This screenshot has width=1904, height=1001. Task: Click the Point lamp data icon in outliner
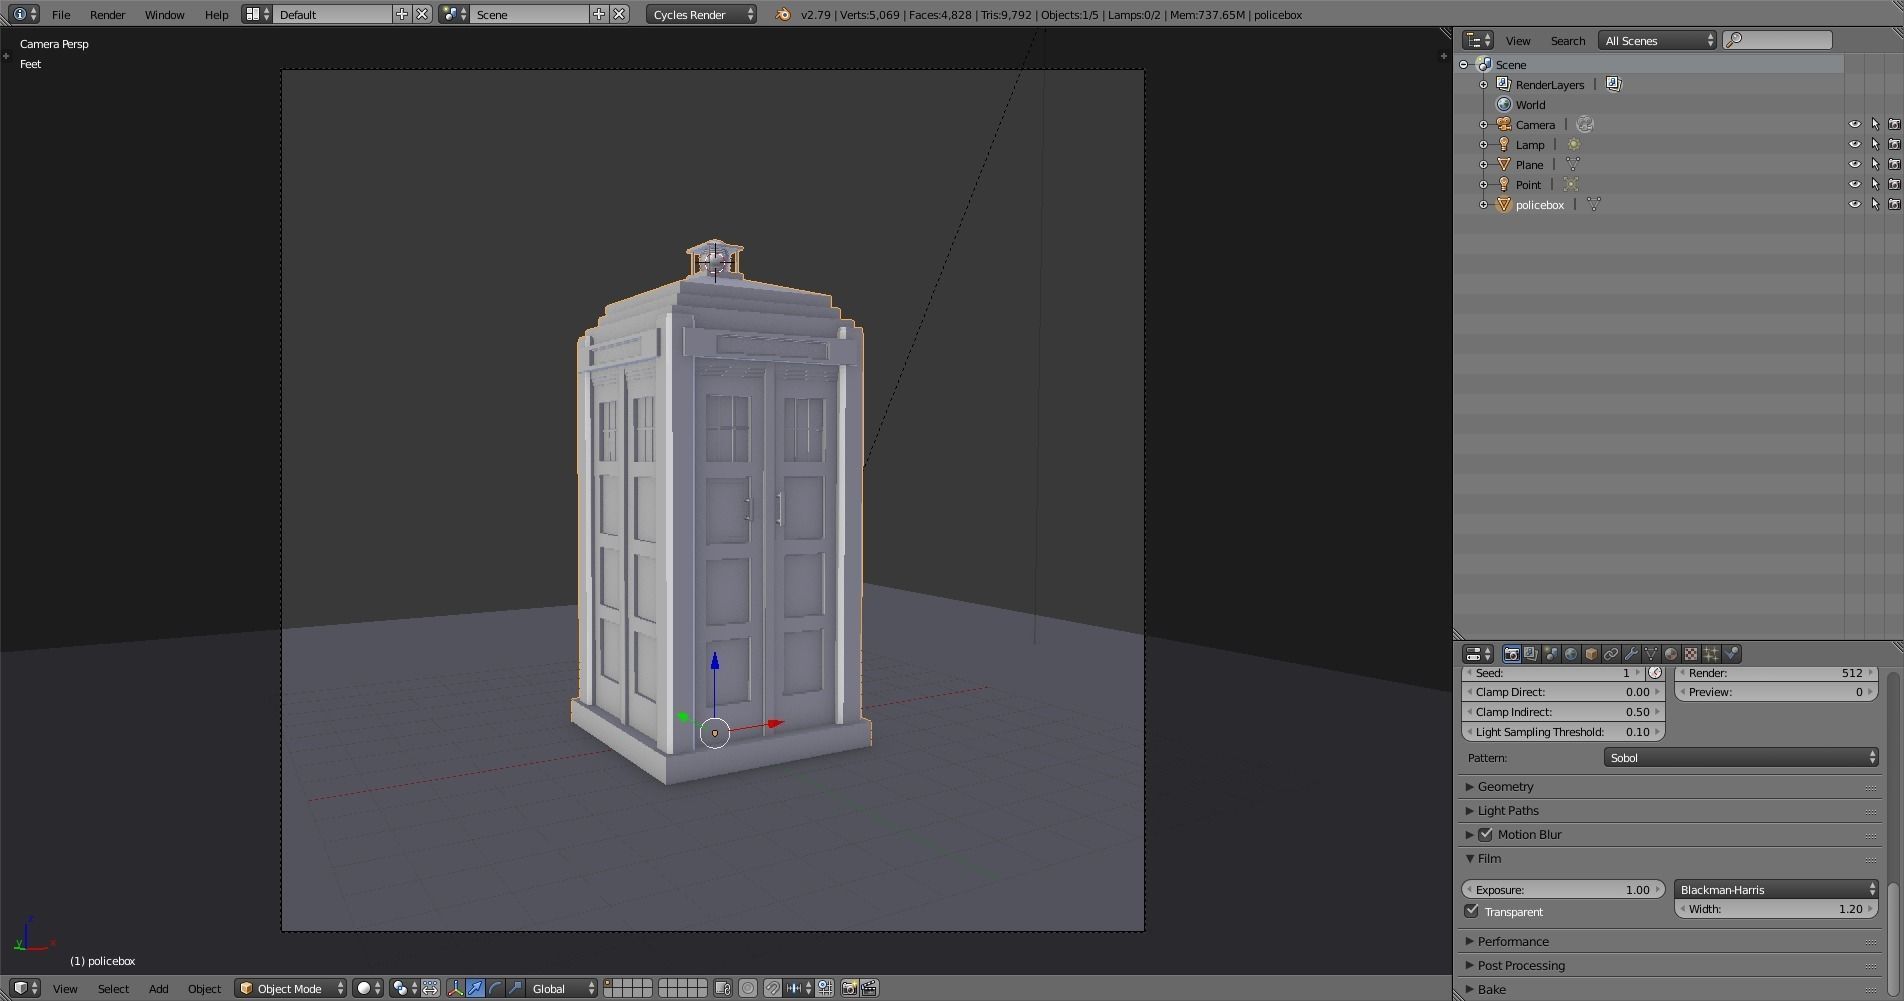1571,185
